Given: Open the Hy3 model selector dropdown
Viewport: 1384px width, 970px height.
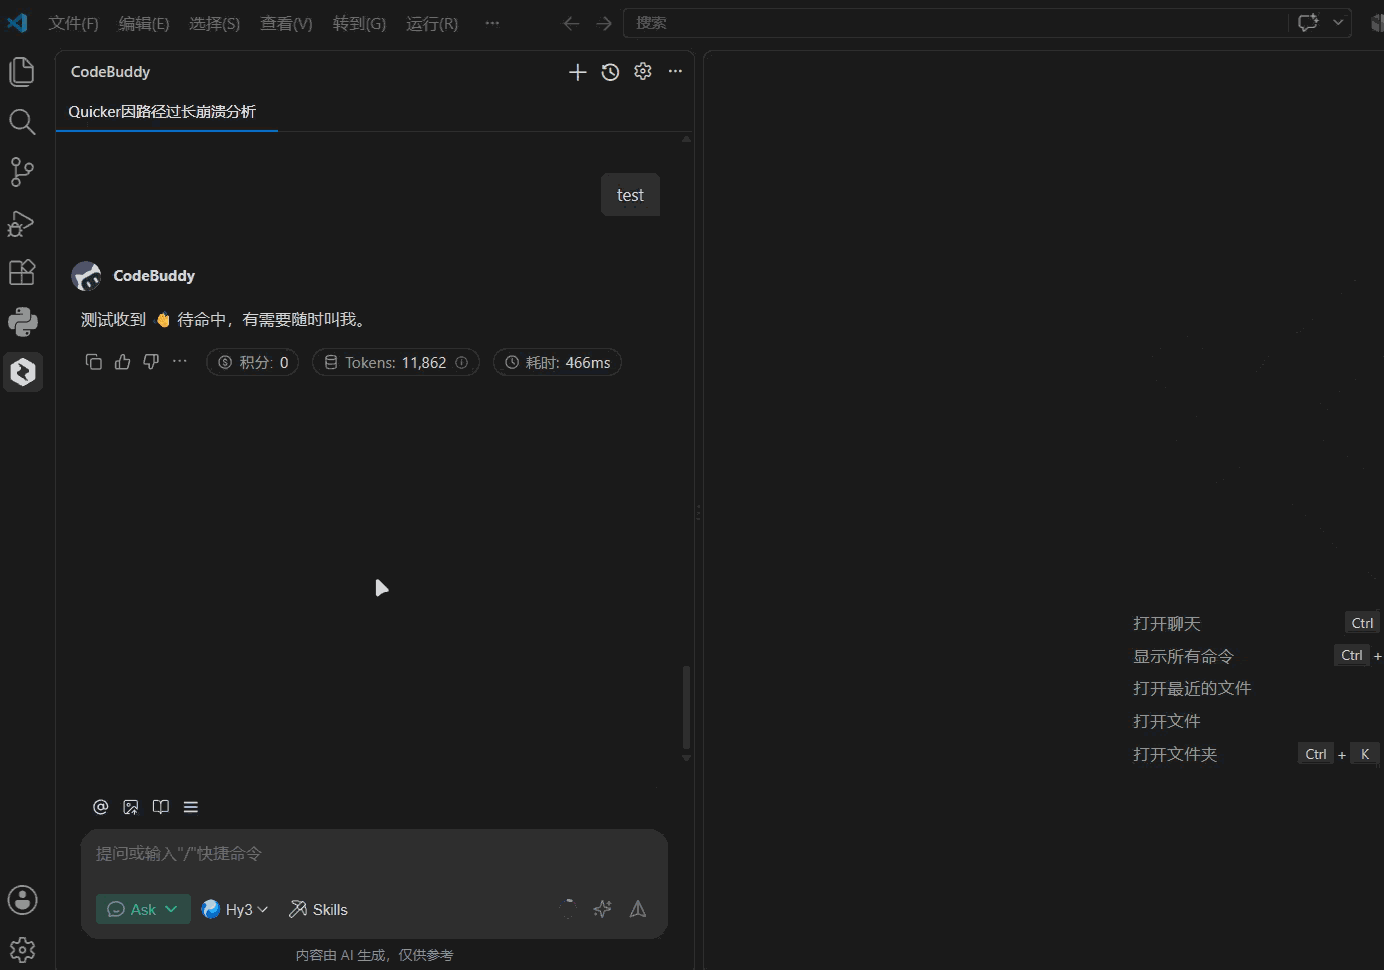Looking at the screenshot, I should coord(235,909).
